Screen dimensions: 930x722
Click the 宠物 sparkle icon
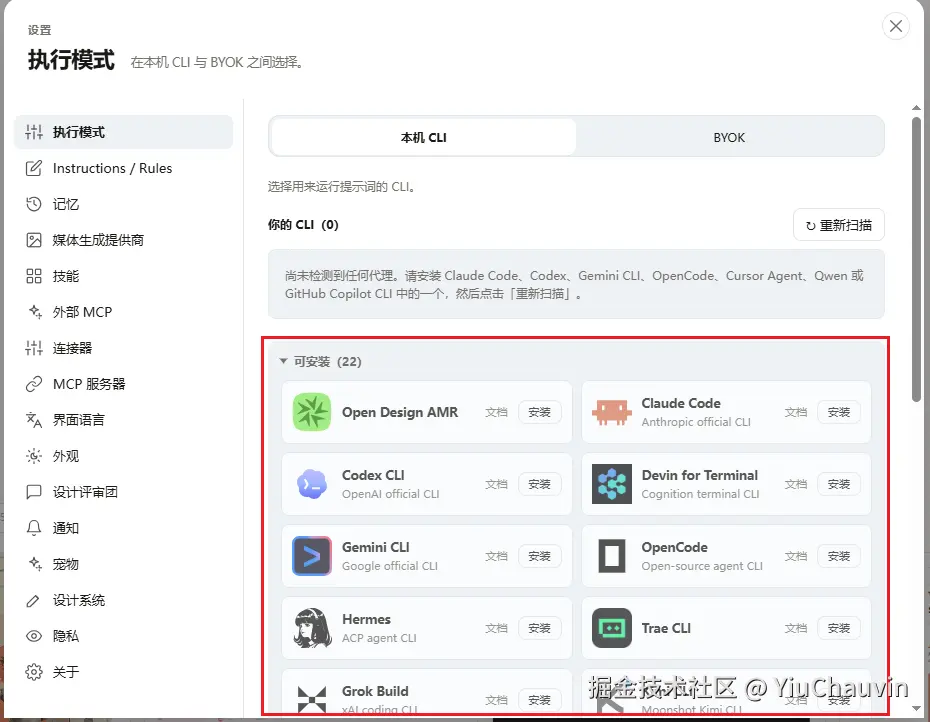click(34, 564)
